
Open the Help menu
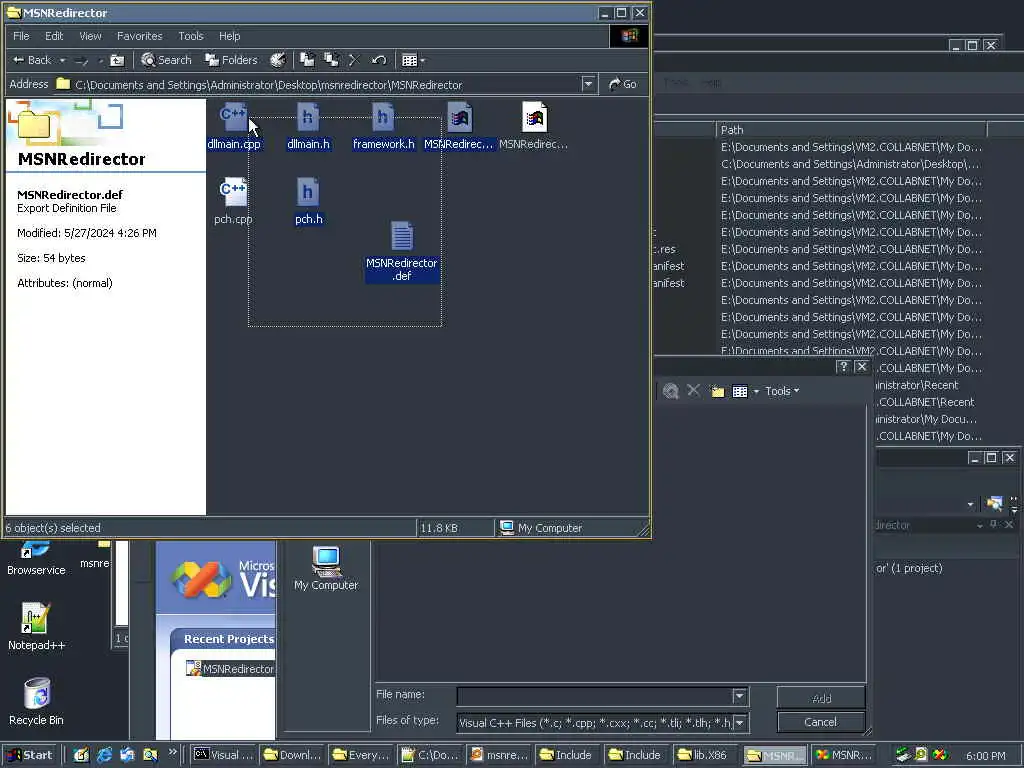pyautogui.click(x=229, y=36)
